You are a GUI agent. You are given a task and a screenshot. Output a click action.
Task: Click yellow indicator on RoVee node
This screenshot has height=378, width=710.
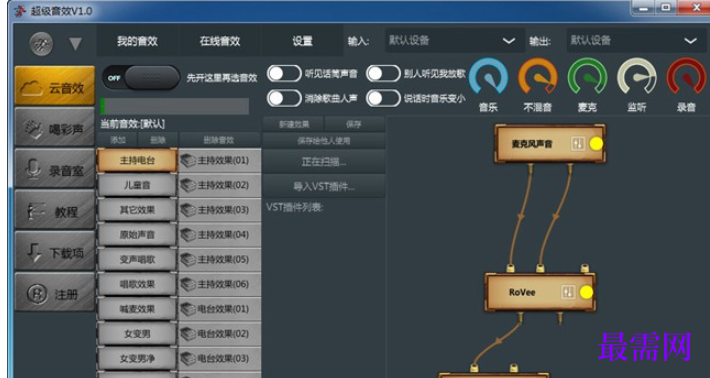[x=586, y=292]
